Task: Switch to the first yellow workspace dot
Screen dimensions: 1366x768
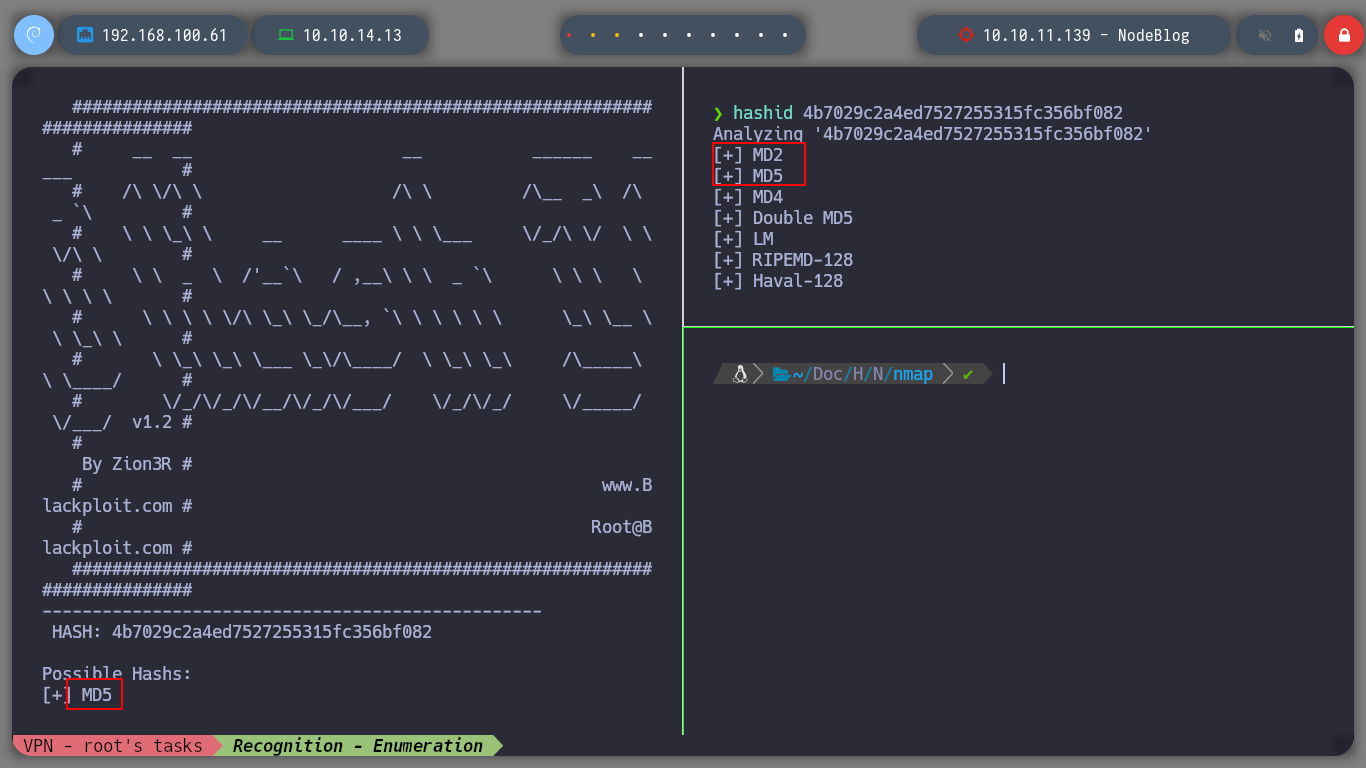Action: click(x=593, y=35)
